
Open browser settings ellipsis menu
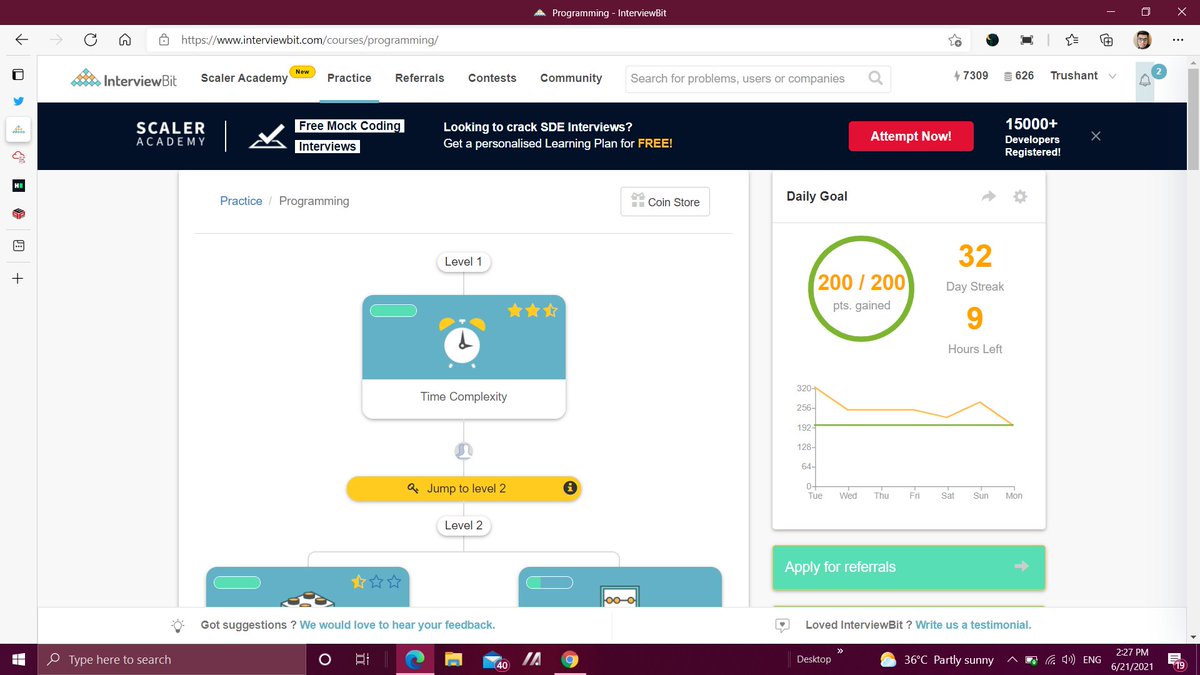tap(1177, 40)
